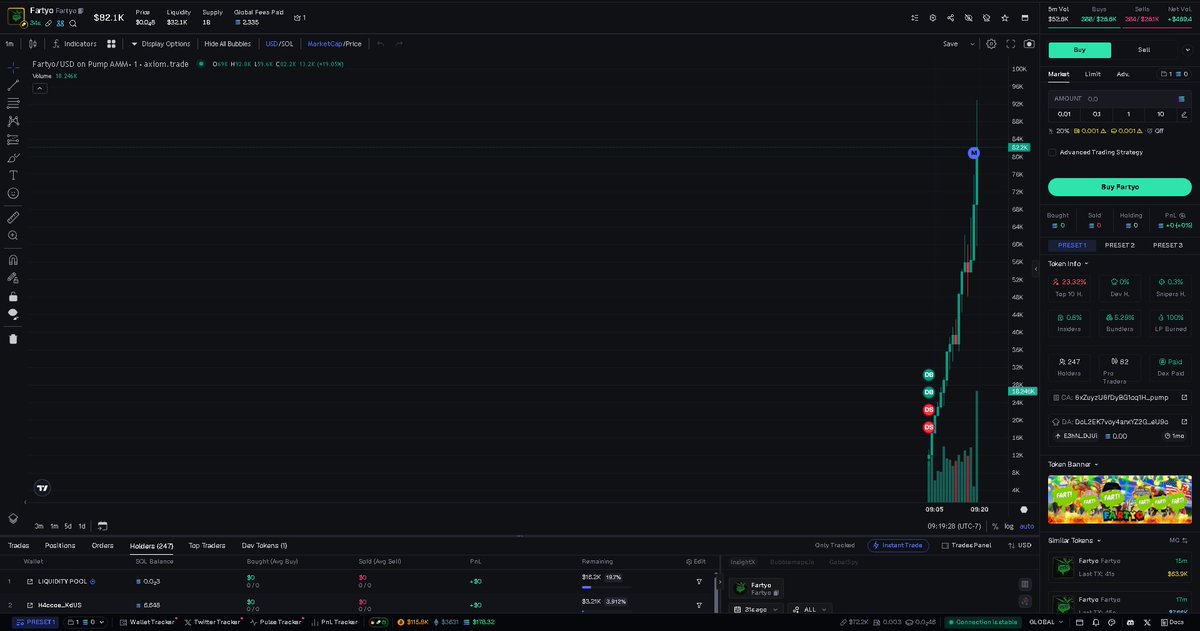Click Hide All Bubbles
Viewport: 1200px width, 631px height.
tap(228, 44)
